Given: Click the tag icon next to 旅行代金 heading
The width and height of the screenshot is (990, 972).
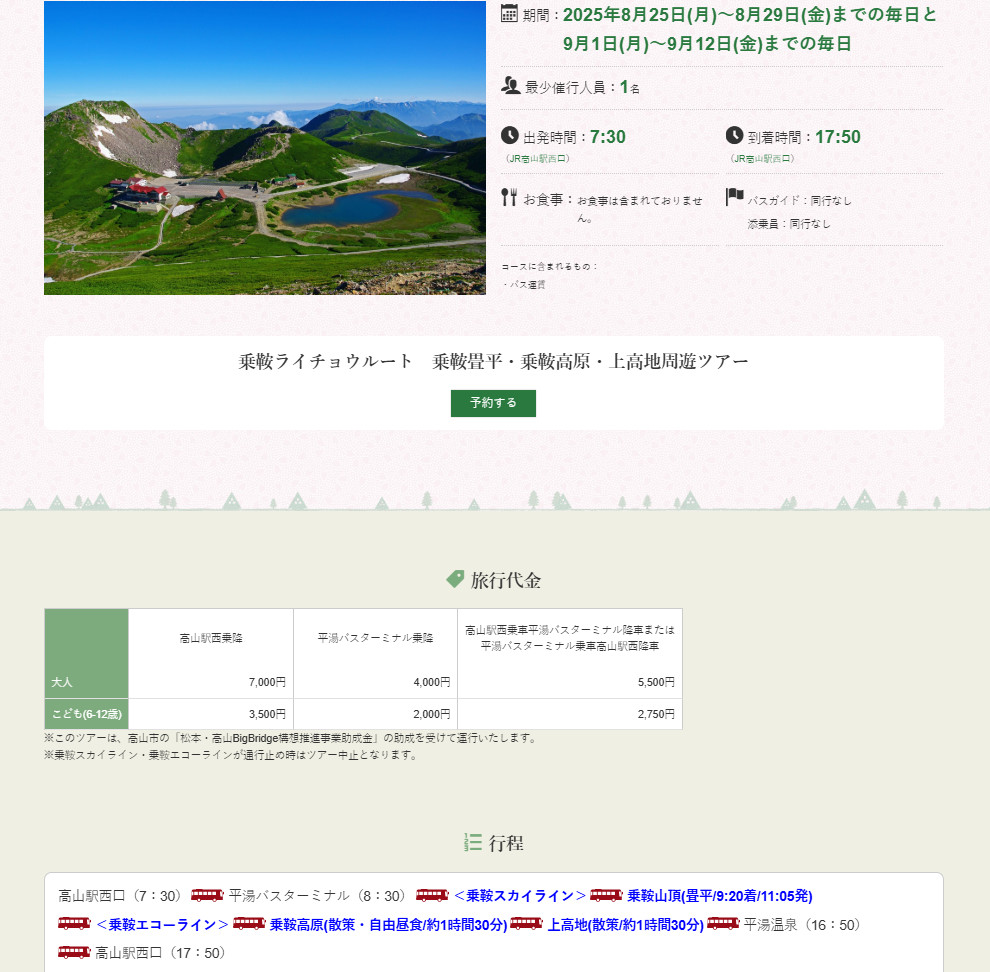Looking at the screenshot, I should point(455,579).
